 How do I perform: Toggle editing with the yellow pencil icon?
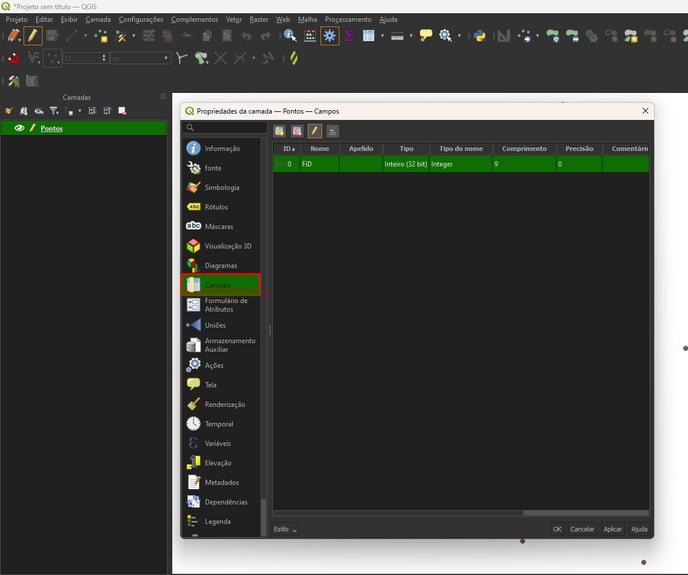tap(33, 36)
